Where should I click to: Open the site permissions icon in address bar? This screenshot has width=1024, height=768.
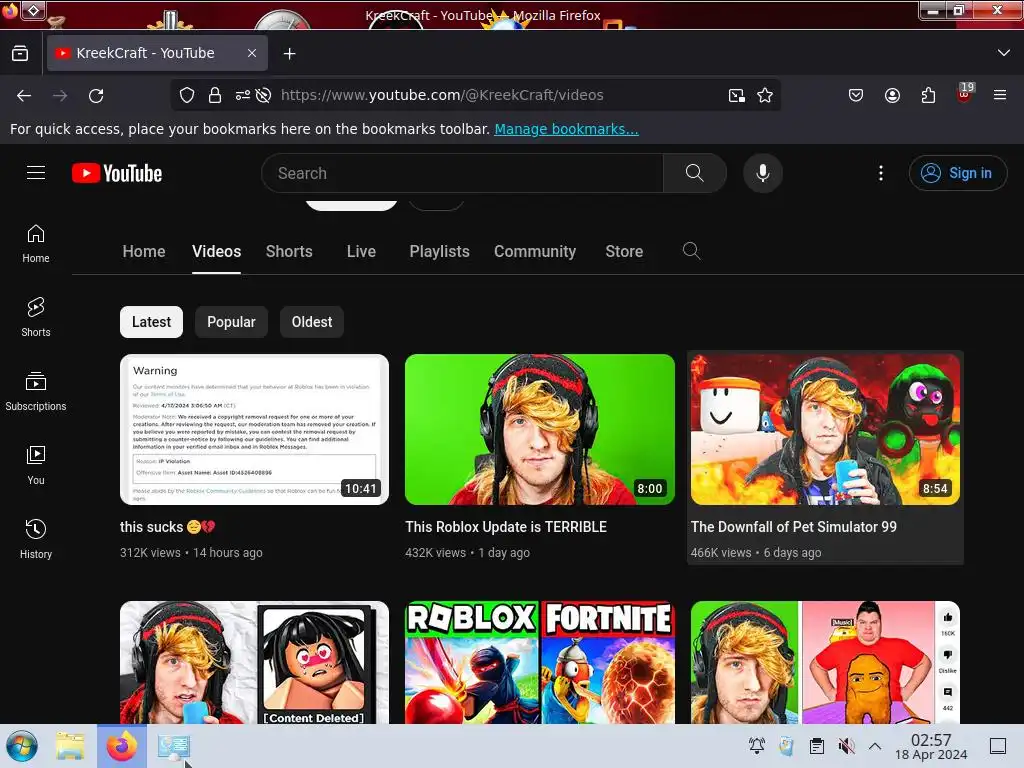(x=243, y=95)
